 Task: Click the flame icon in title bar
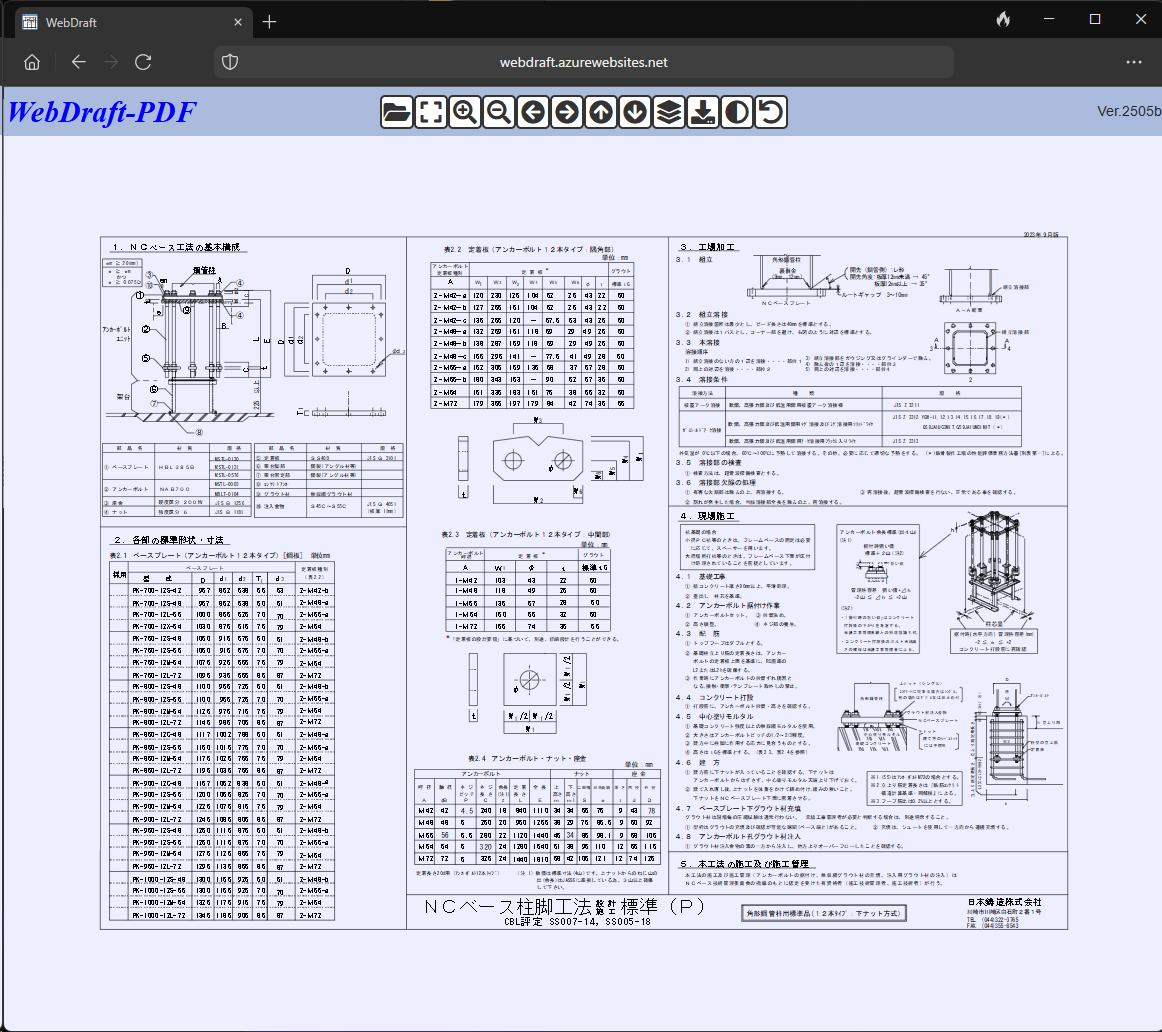1003,20
